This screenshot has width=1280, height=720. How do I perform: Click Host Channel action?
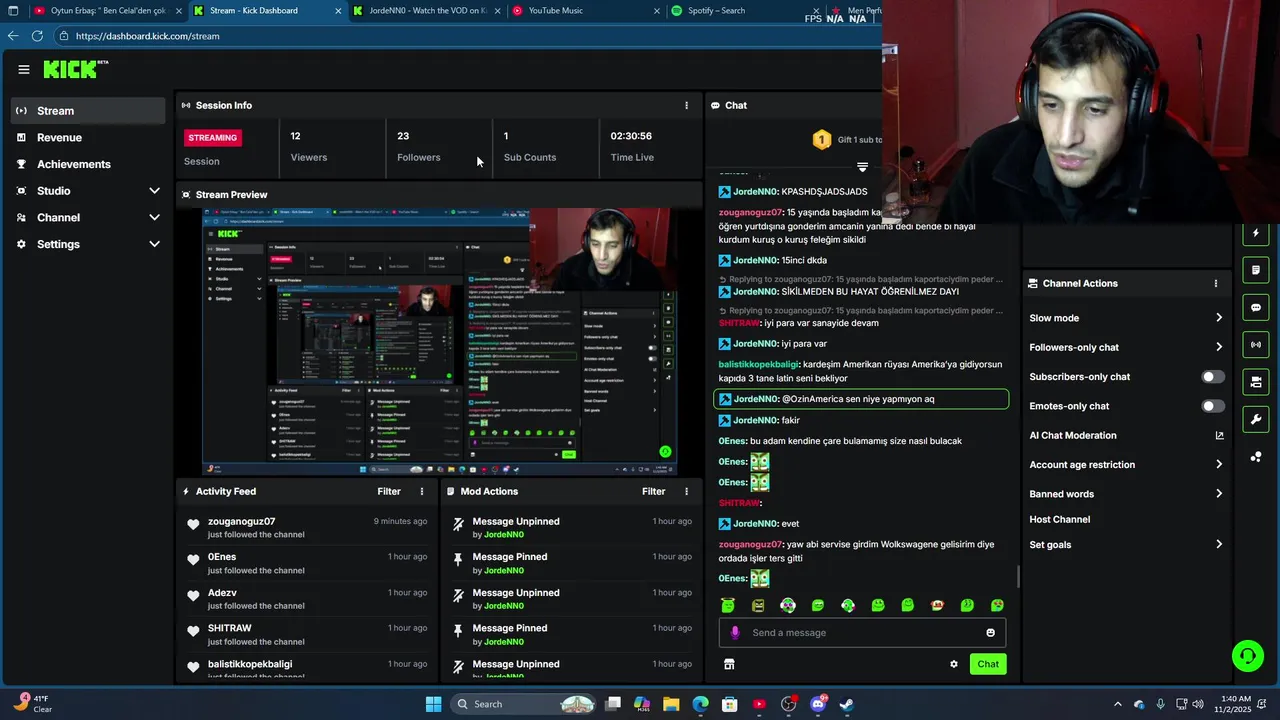tap(1059, 519)
